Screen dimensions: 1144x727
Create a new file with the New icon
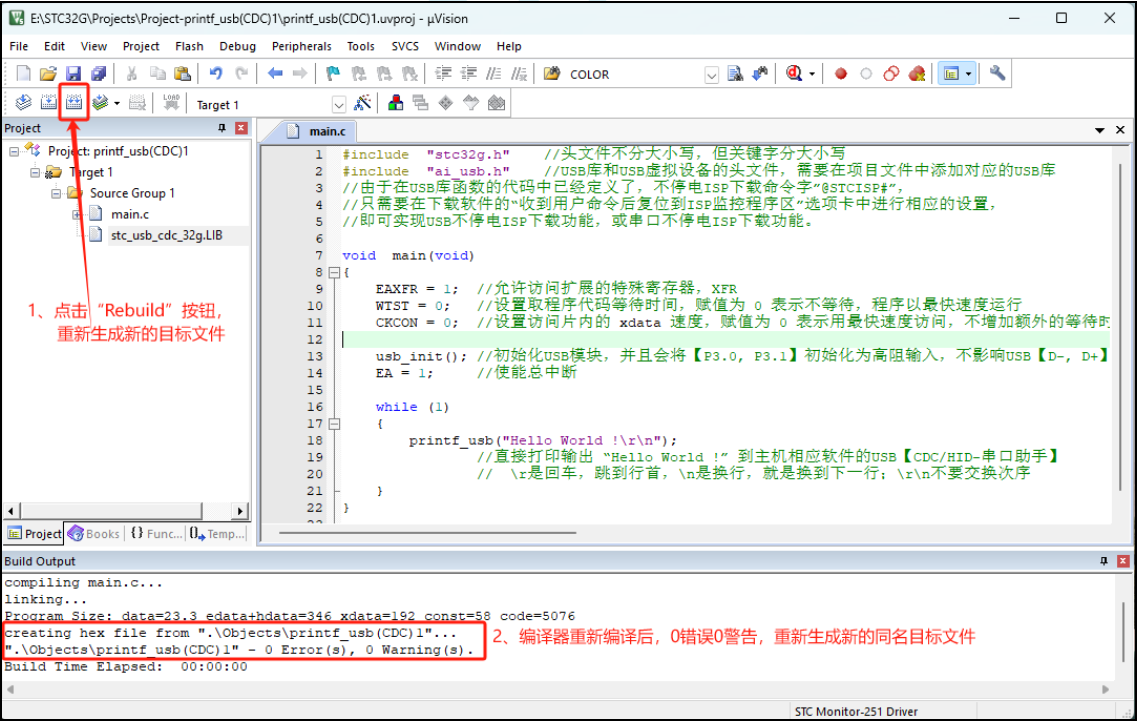click(24, 74)
